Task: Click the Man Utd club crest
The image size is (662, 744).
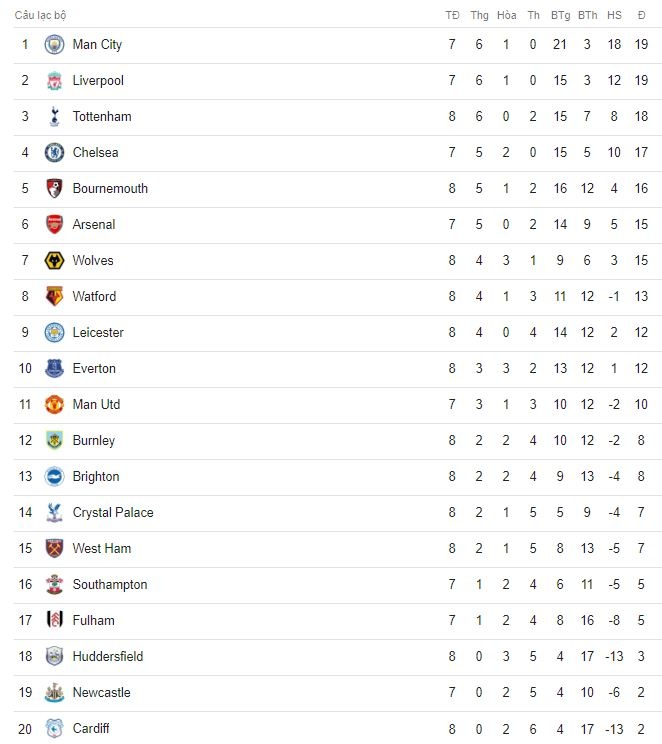Action: coord(54,405)
